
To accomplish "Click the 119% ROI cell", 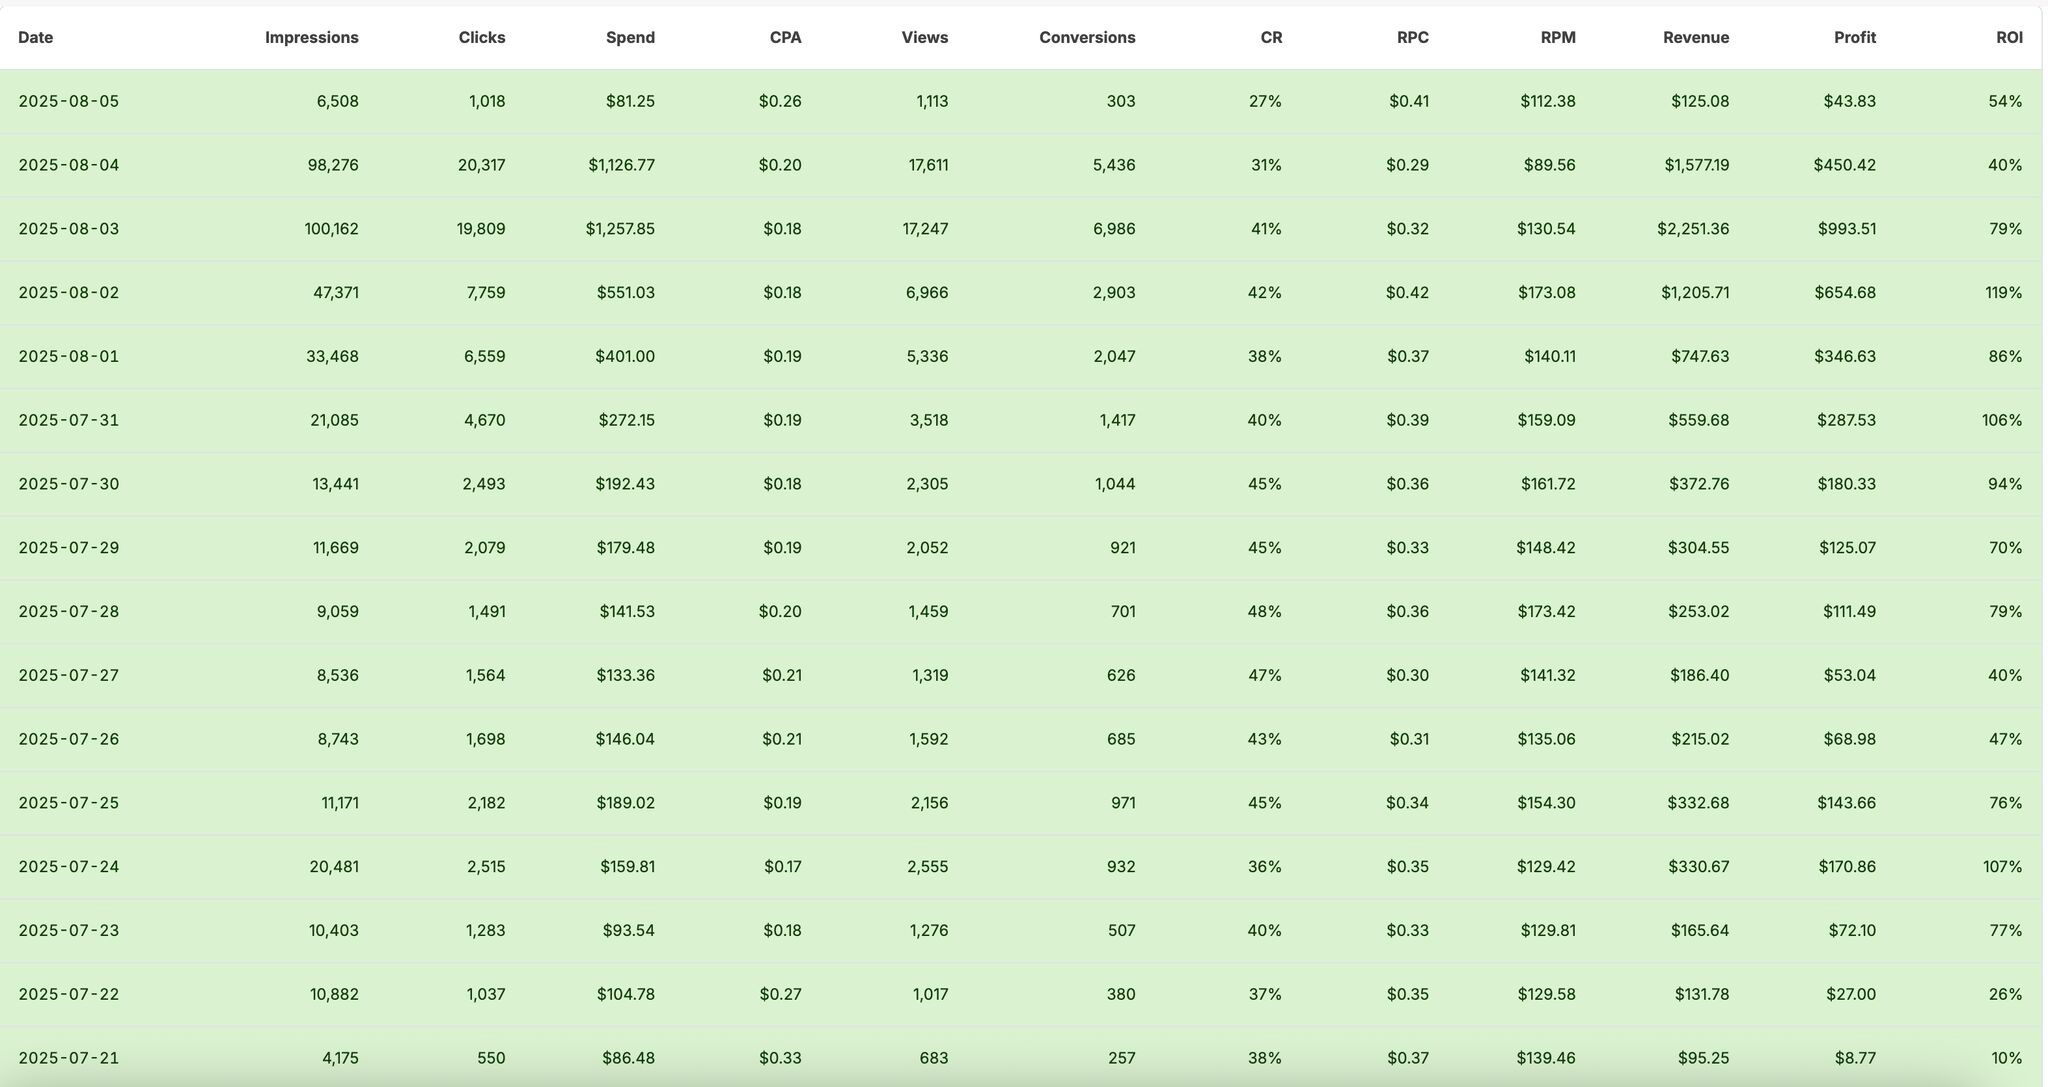I will [x=2003, y=293].
